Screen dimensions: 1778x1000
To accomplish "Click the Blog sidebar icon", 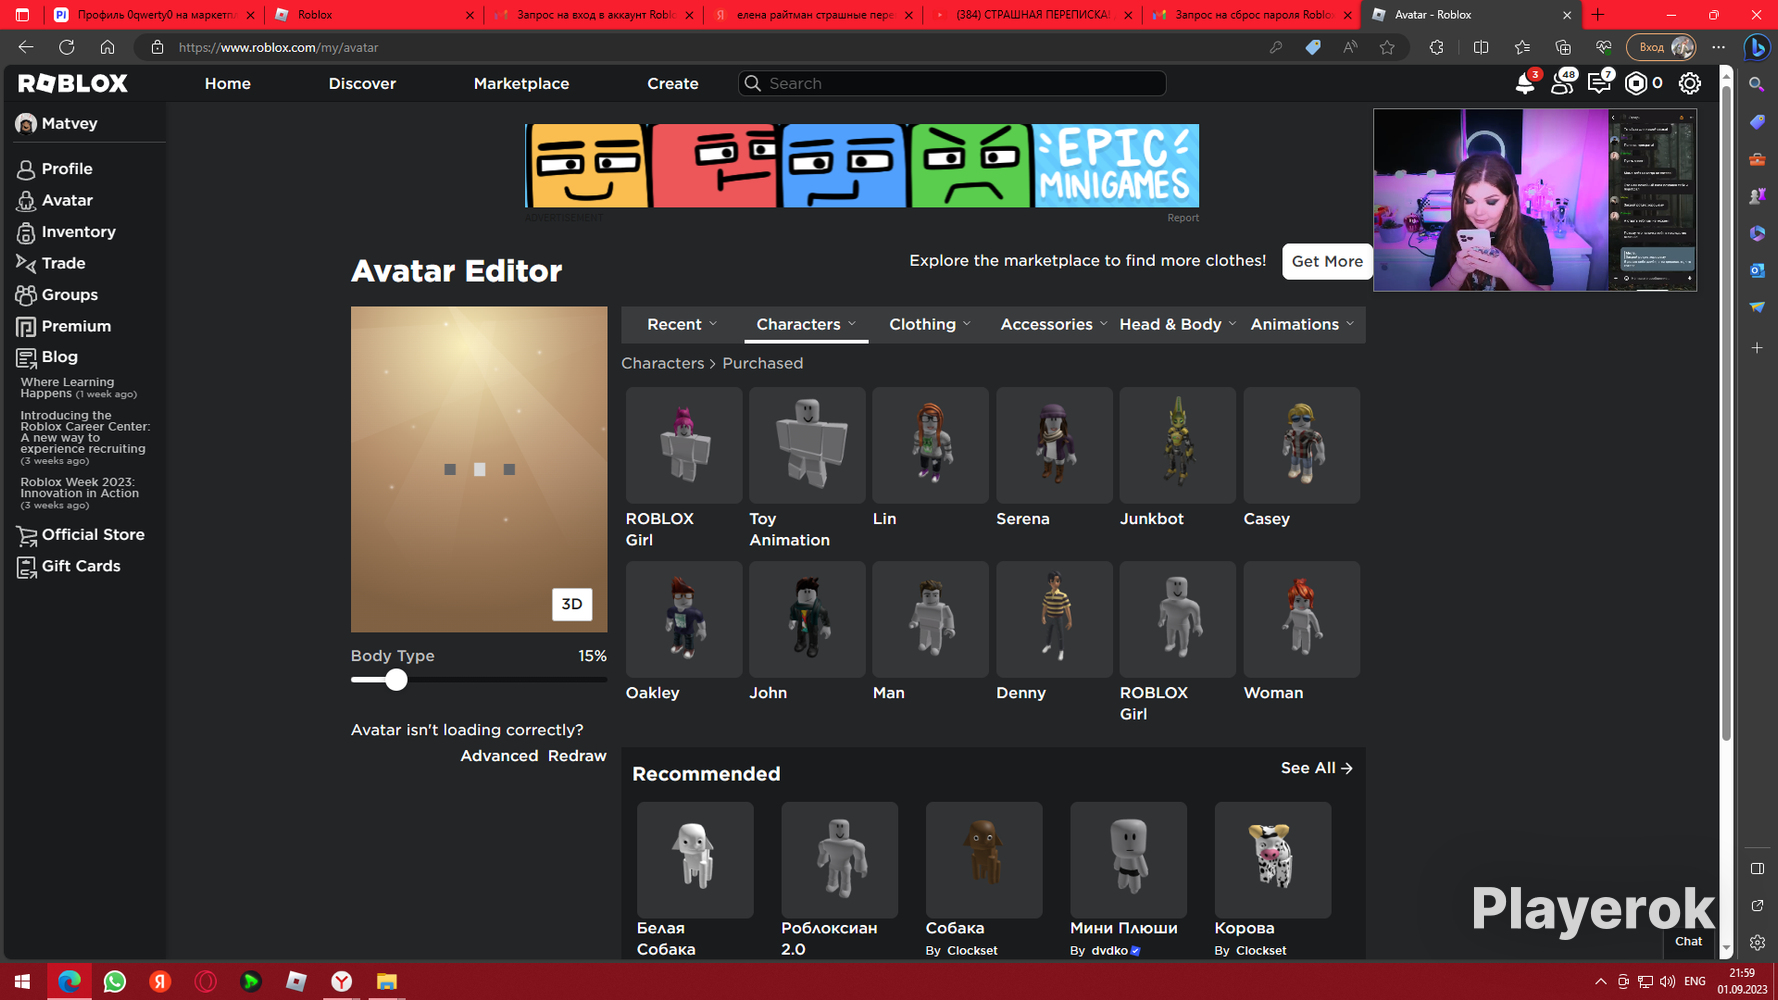I will click(26, 358).
